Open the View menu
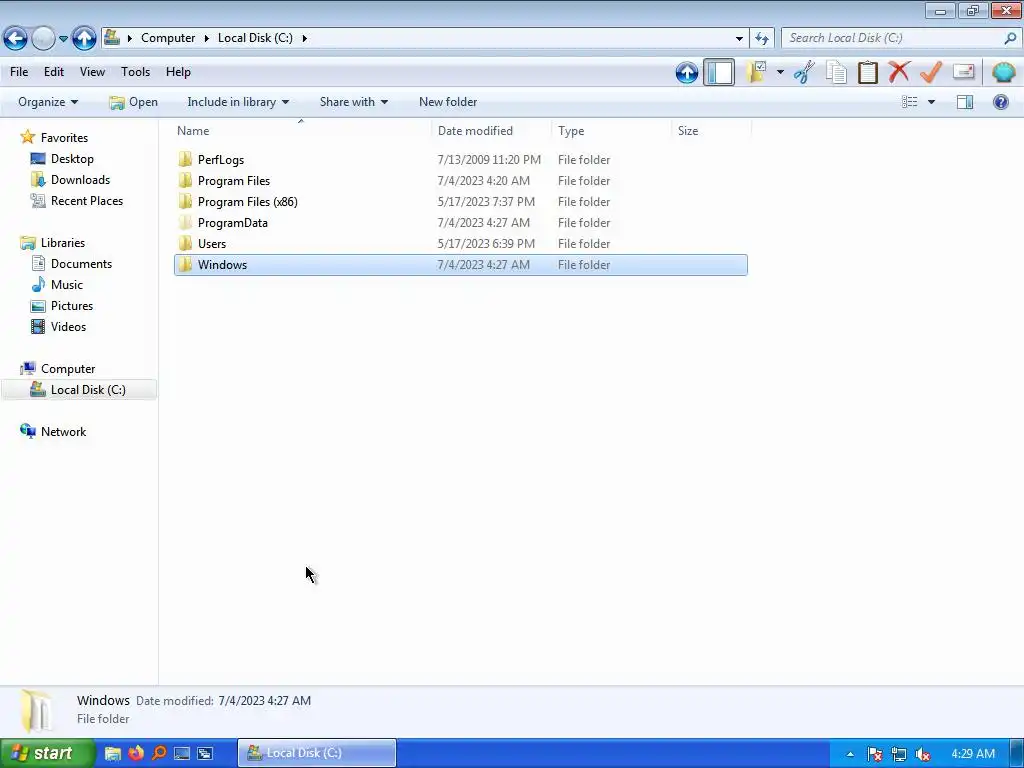 pyautogui.click(x=92, y=72)
